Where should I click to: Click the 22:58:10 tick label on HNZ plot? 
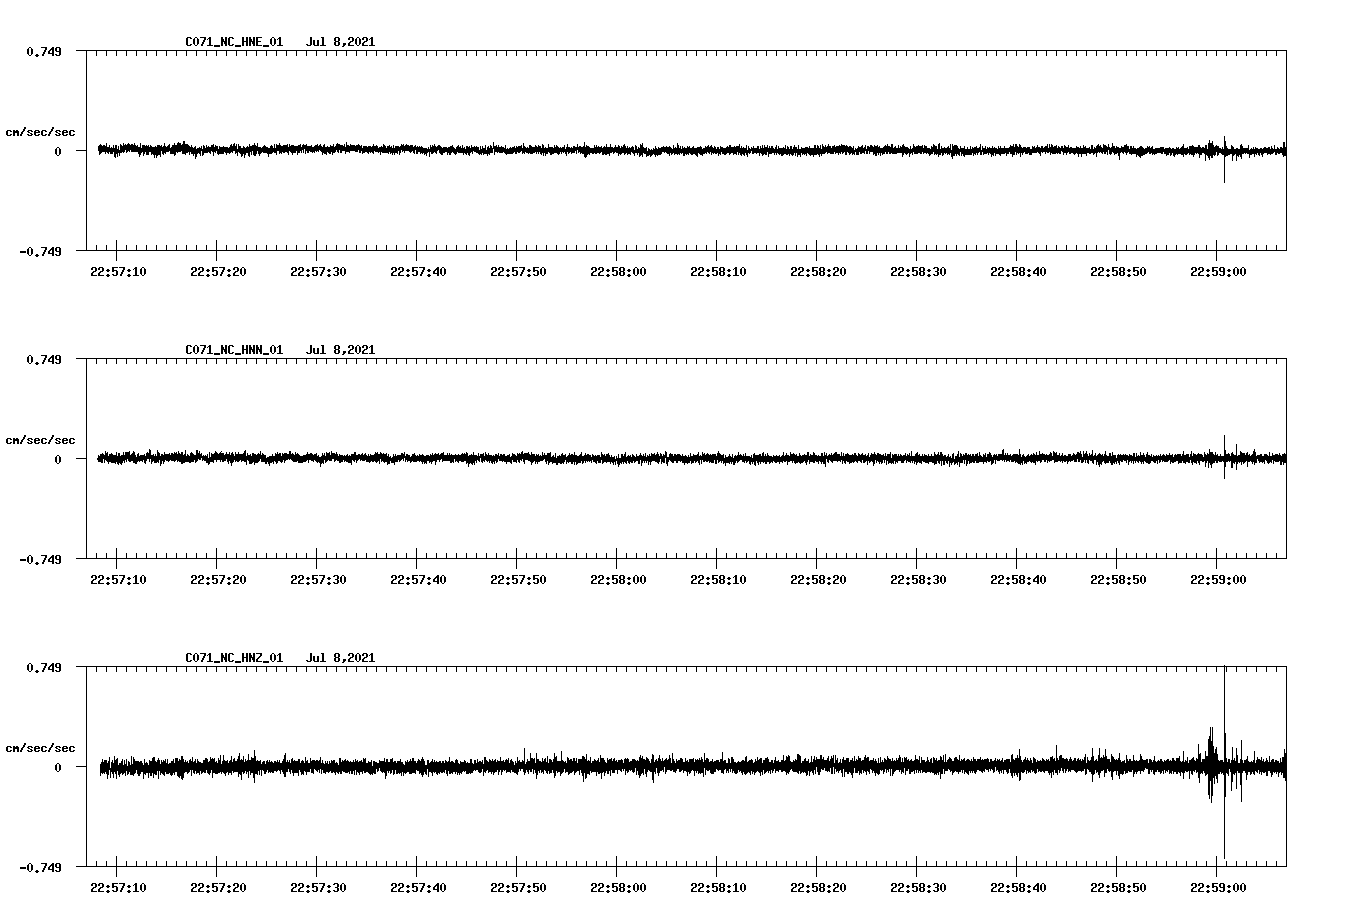click(x=718, y=887)
